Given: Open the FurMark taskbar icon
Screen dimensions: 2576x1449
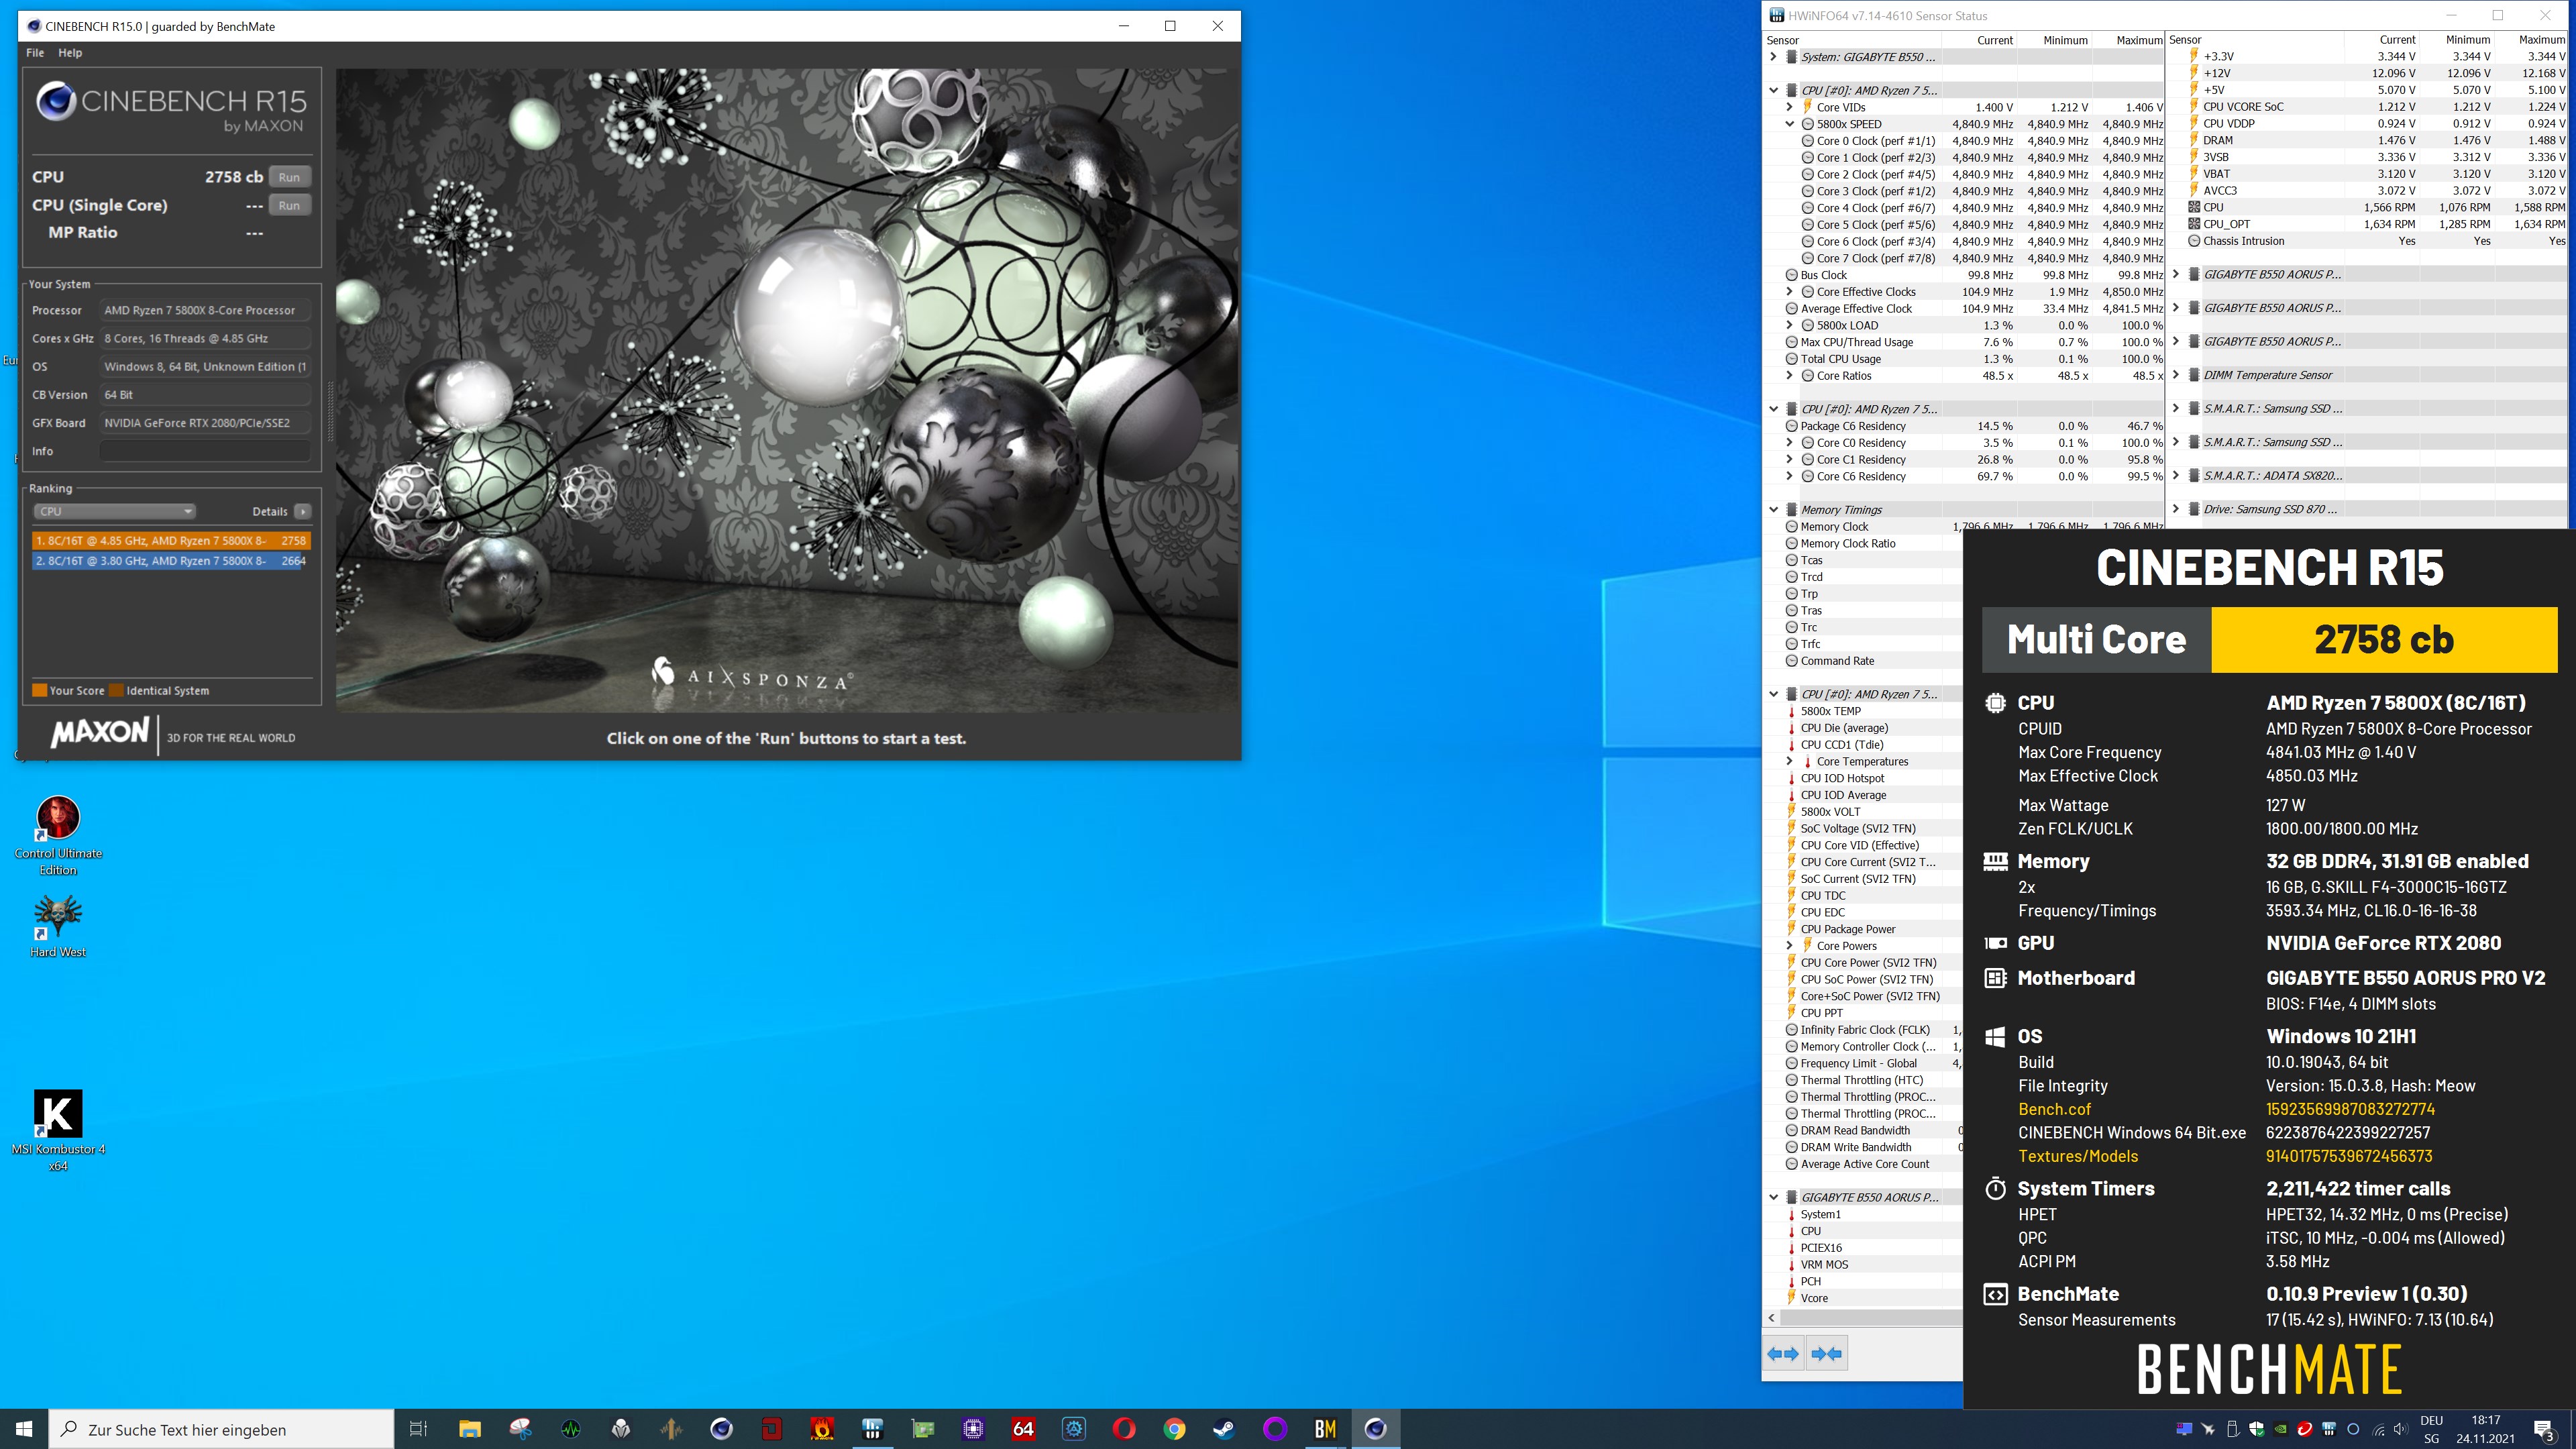Looking at the screenshot, I should coord(822,1429).
